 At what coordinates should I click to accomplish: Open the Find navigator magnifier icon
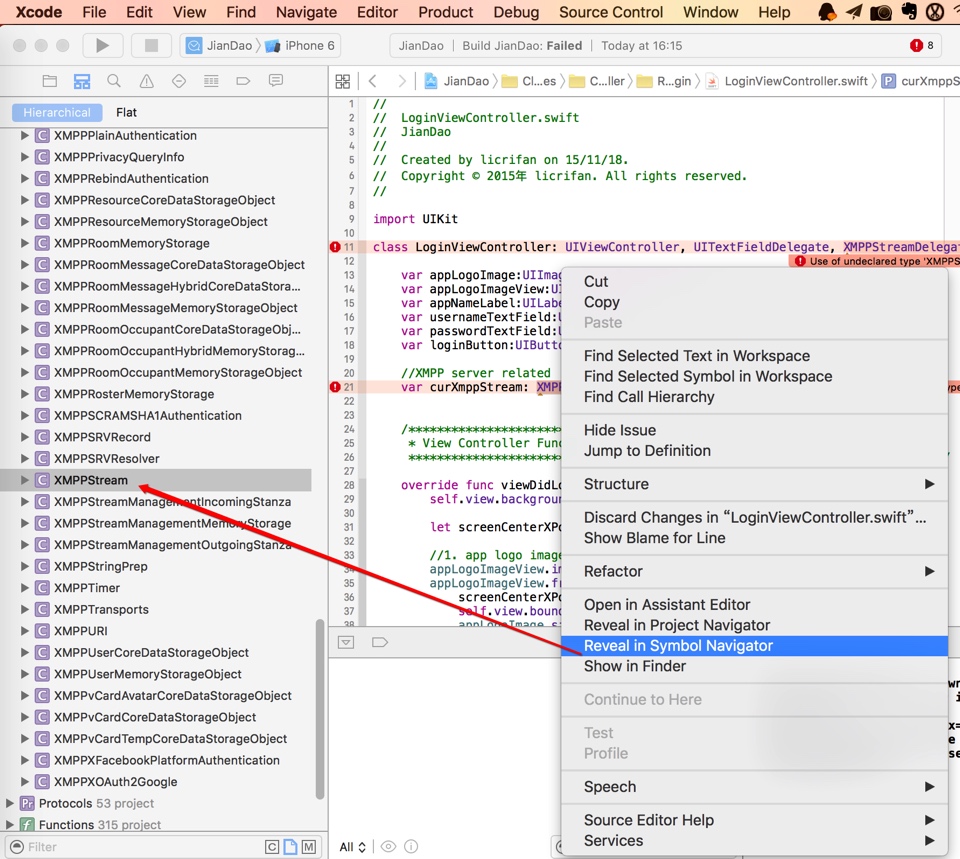click(x=114, y=81)
